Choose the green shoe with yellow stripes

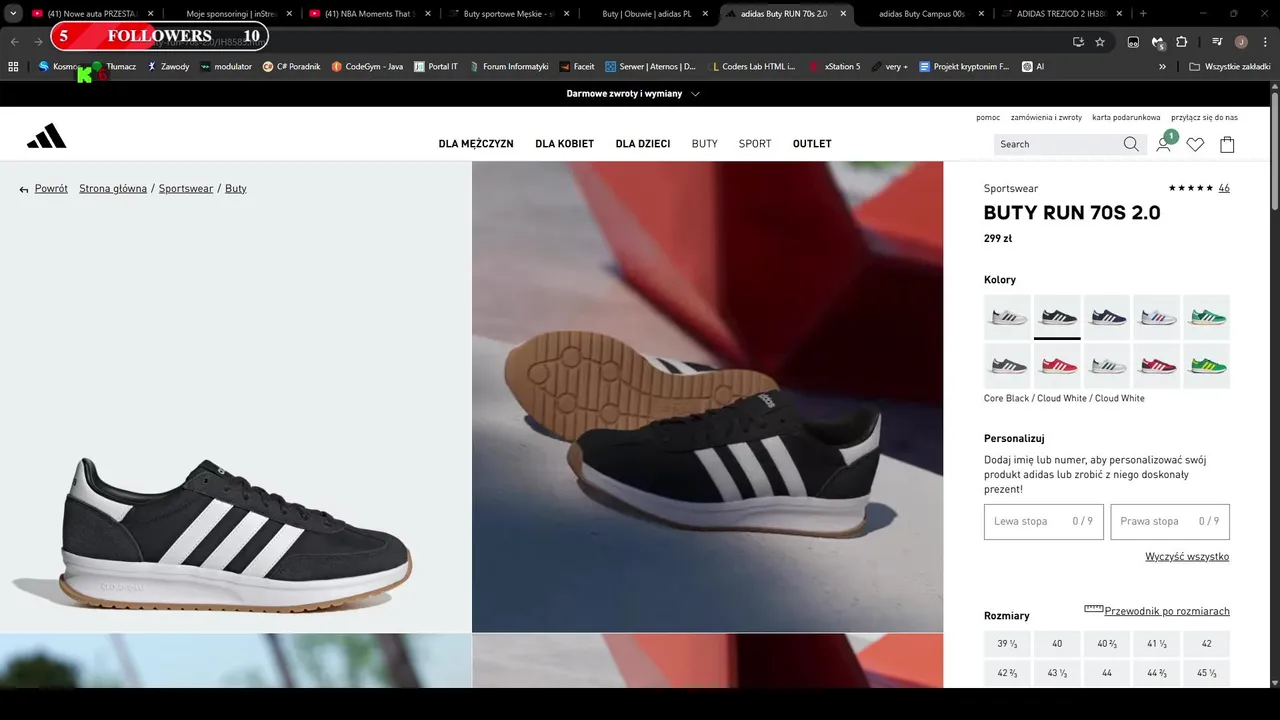pos(1207,366)
